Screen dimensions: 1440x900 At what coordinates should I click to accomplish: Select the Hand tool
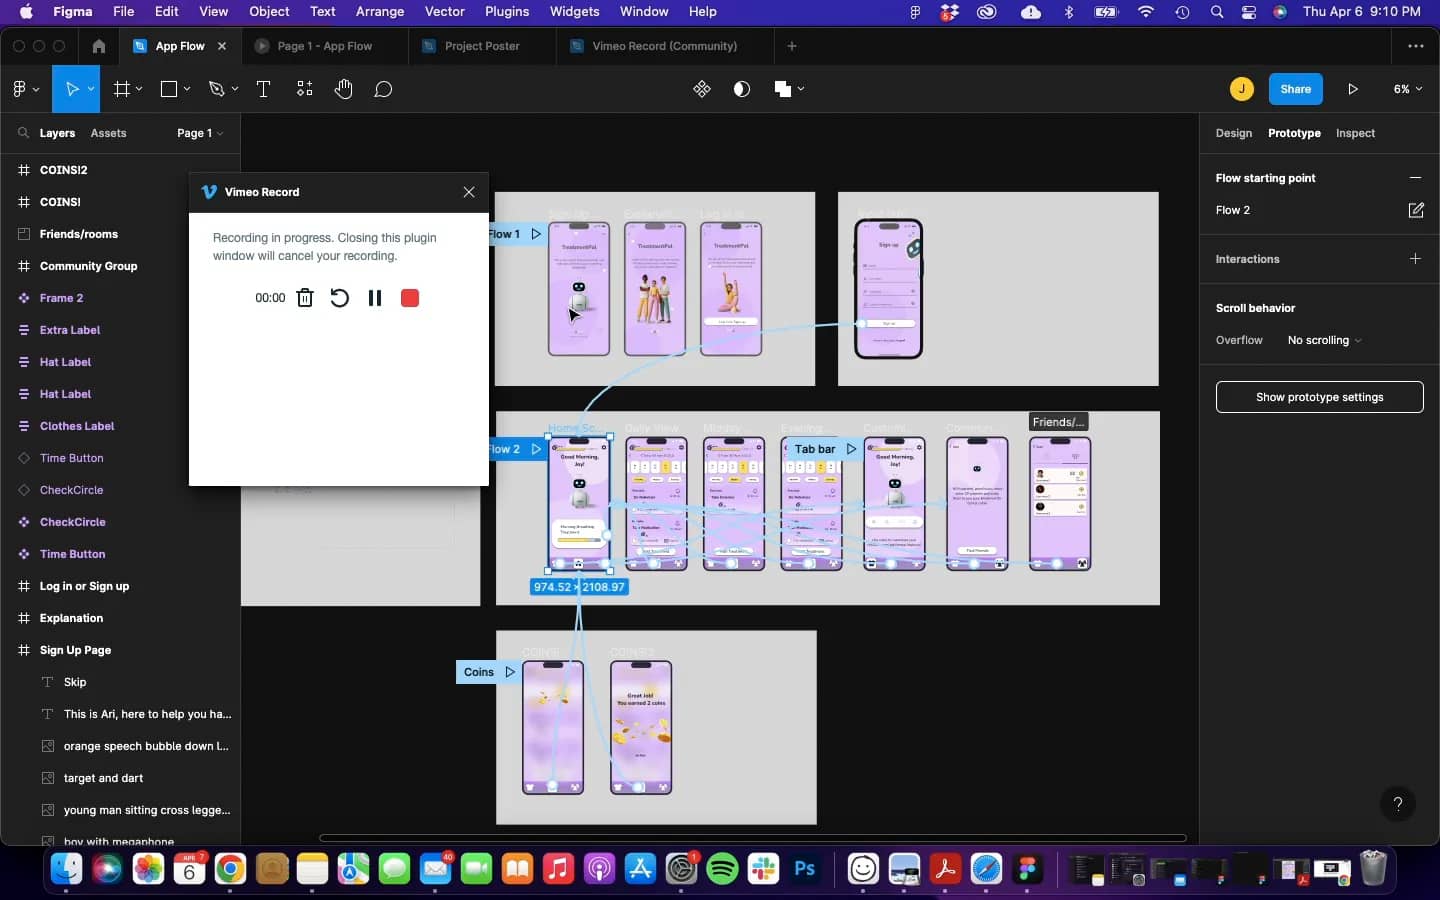343,89
